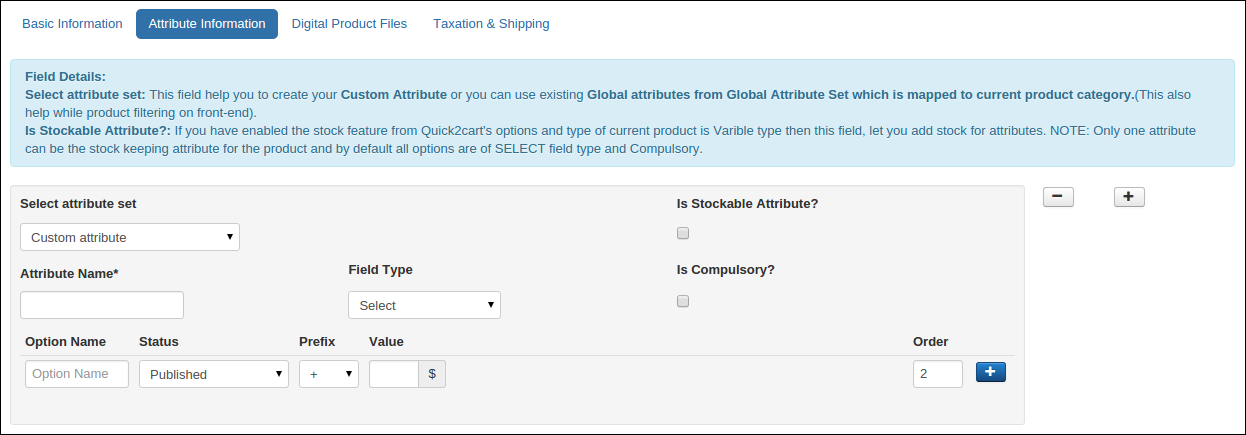Click the Value amount input field
Screen dimensions: 1246x435
tap(394, 374)
